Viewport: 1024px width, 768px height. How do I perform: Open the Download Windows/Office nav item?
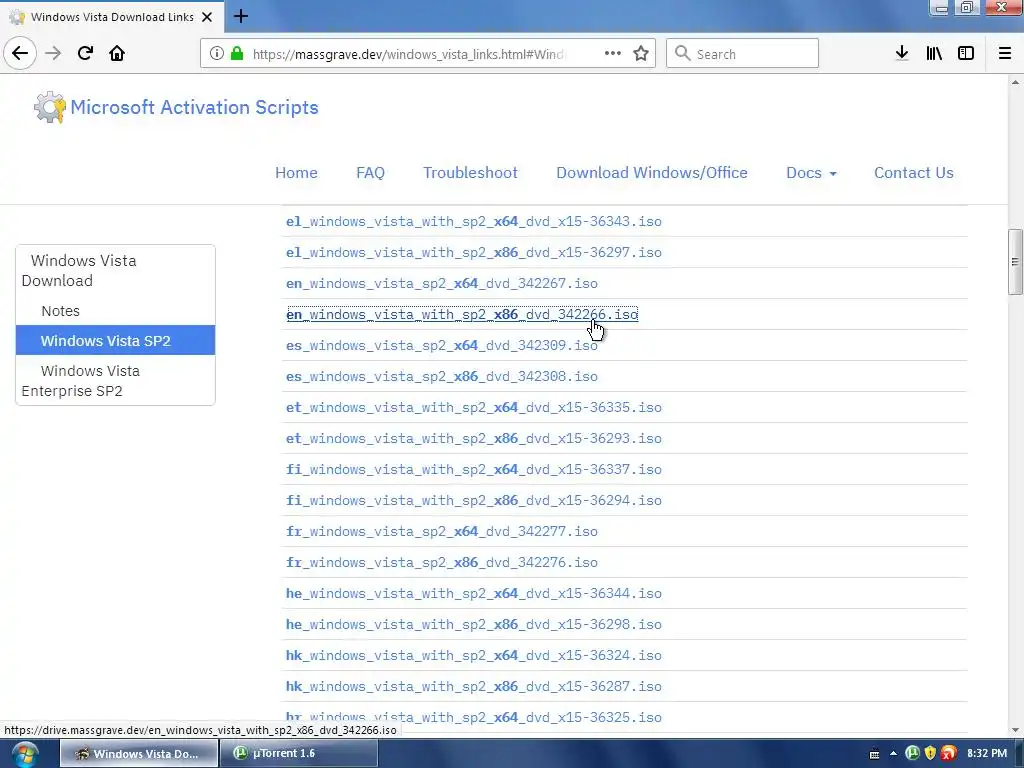point(652,172)
